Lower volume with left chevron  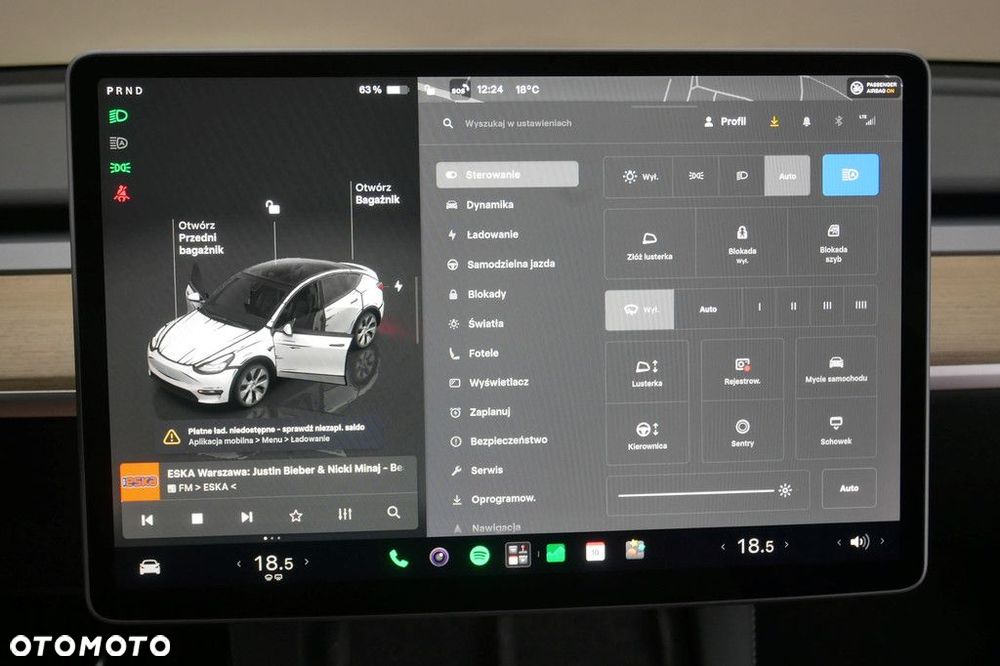[839, 542]
